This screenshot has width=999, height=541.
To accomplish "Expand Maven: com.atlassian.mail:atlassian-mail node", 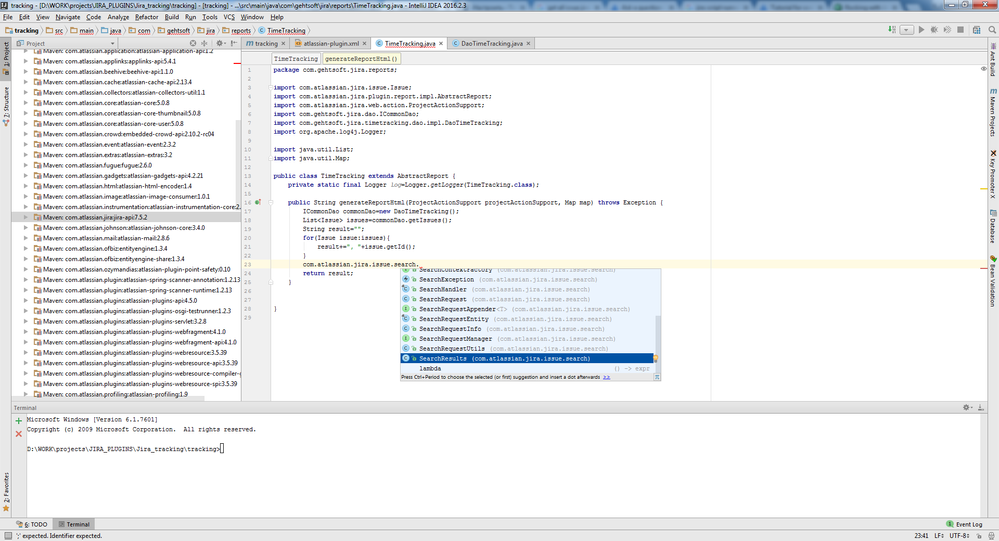I will 25,238.
